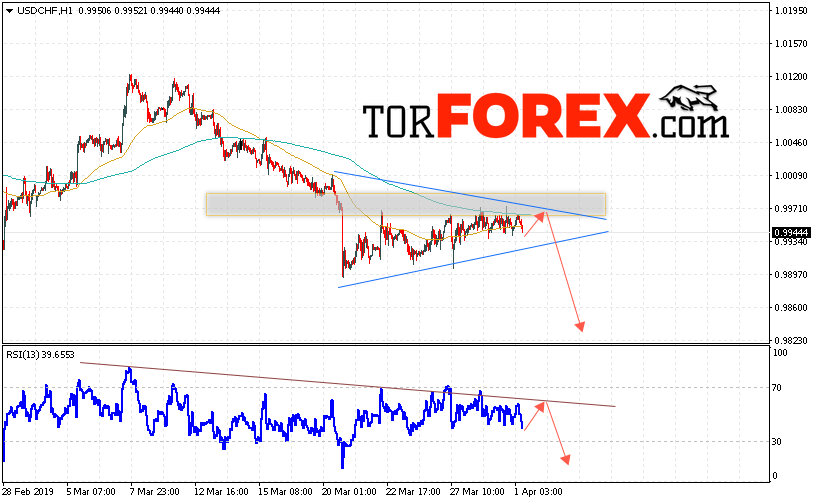Select the gray resistance zone rectangle
The height and width of the screenshot is (503, 815).
(406, 205)
